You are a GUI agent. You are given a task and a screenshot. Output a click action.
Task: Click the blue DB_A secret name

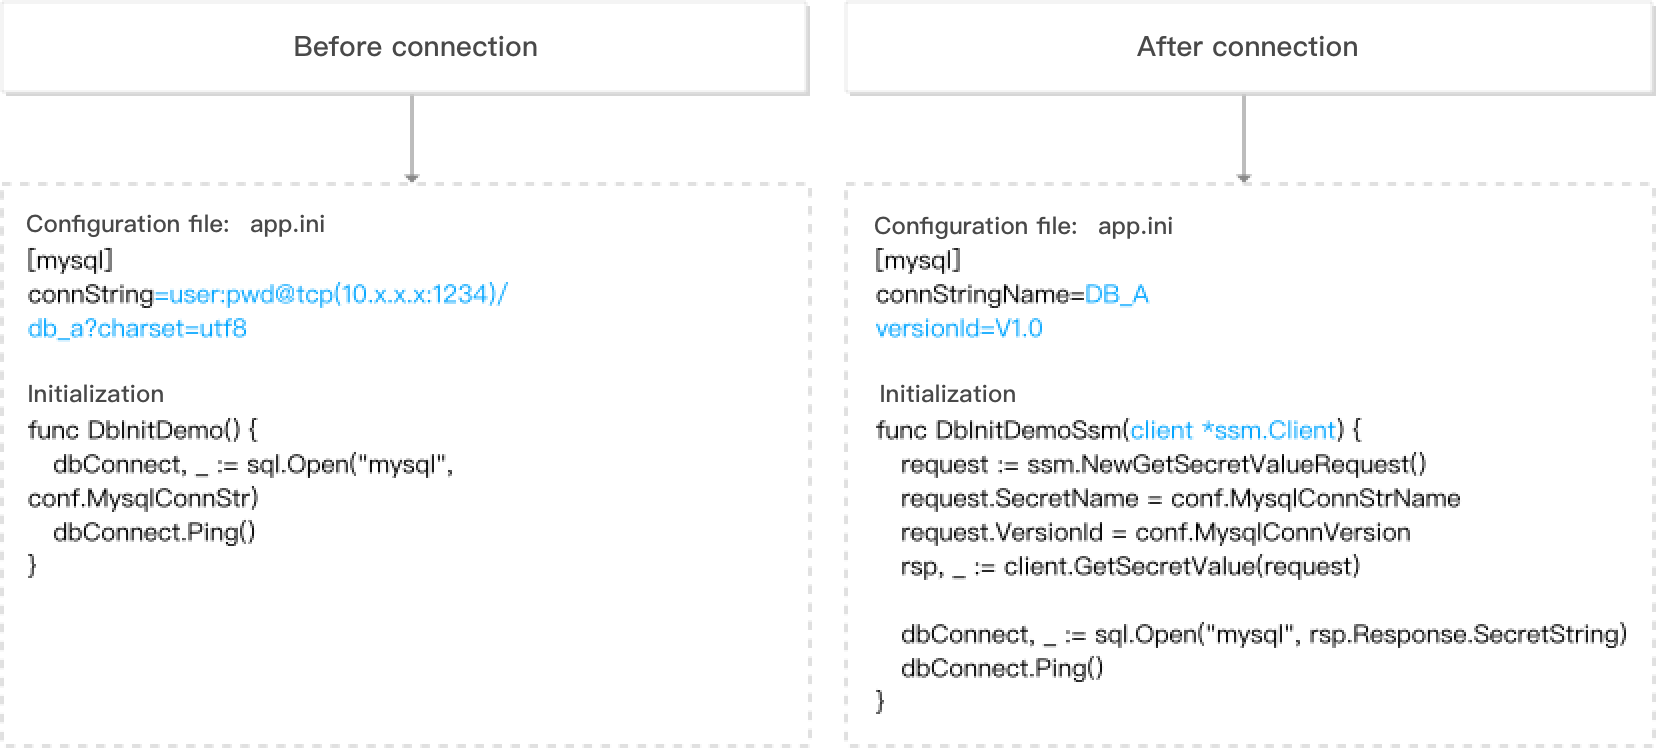(1116, 295)
